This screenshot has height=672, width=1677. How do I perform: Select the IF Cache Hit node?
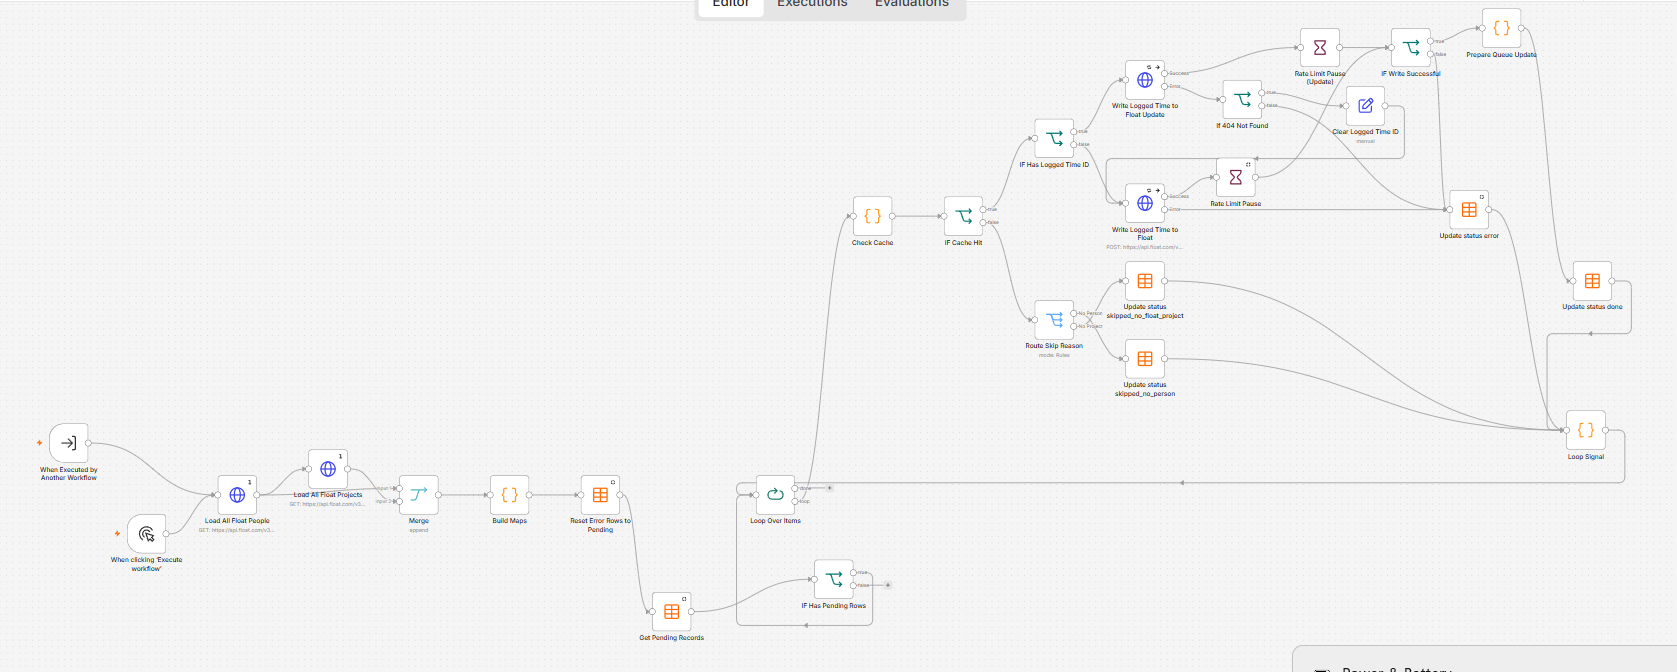pos(964,216)
